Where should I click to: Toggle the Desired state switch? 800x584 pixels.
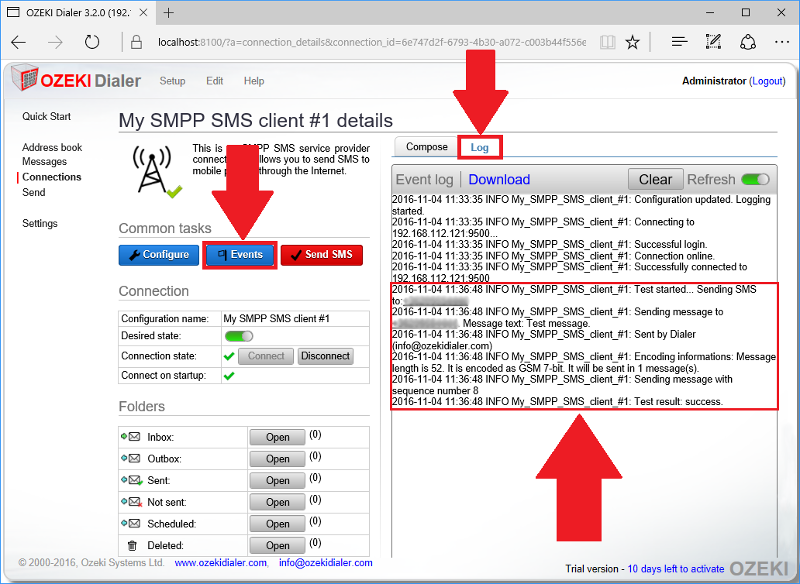(238, 337)
